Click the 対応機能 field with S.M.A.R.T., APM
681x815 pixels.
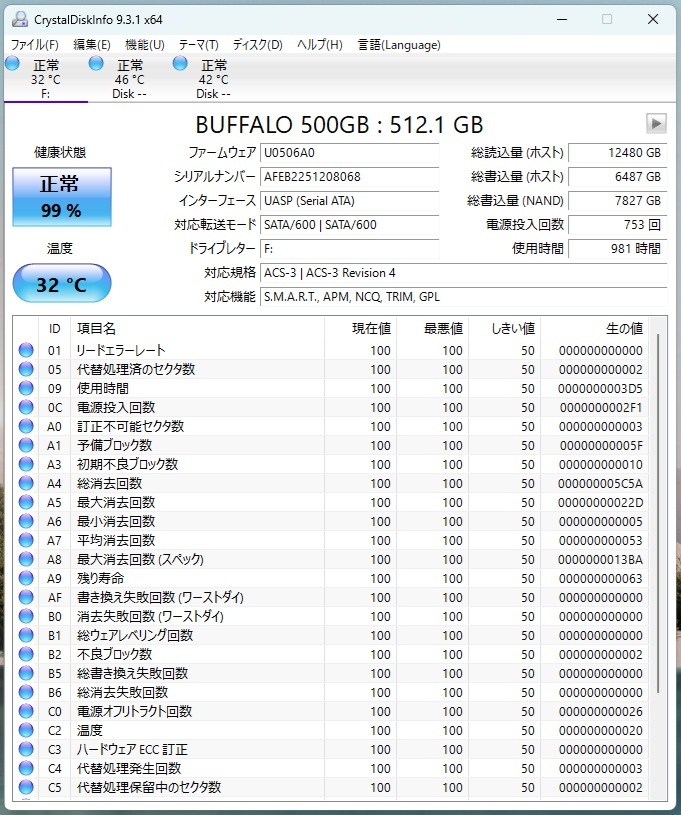463,297
